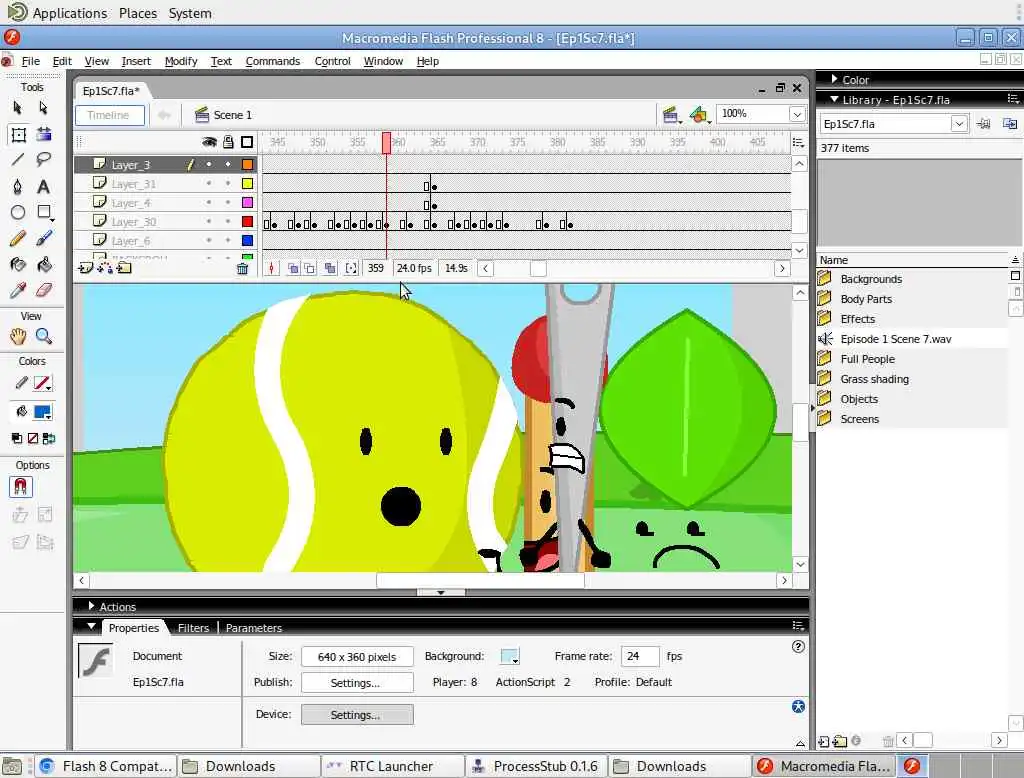
Task: Open the Library panel options menu
Action: point(1013,99)
